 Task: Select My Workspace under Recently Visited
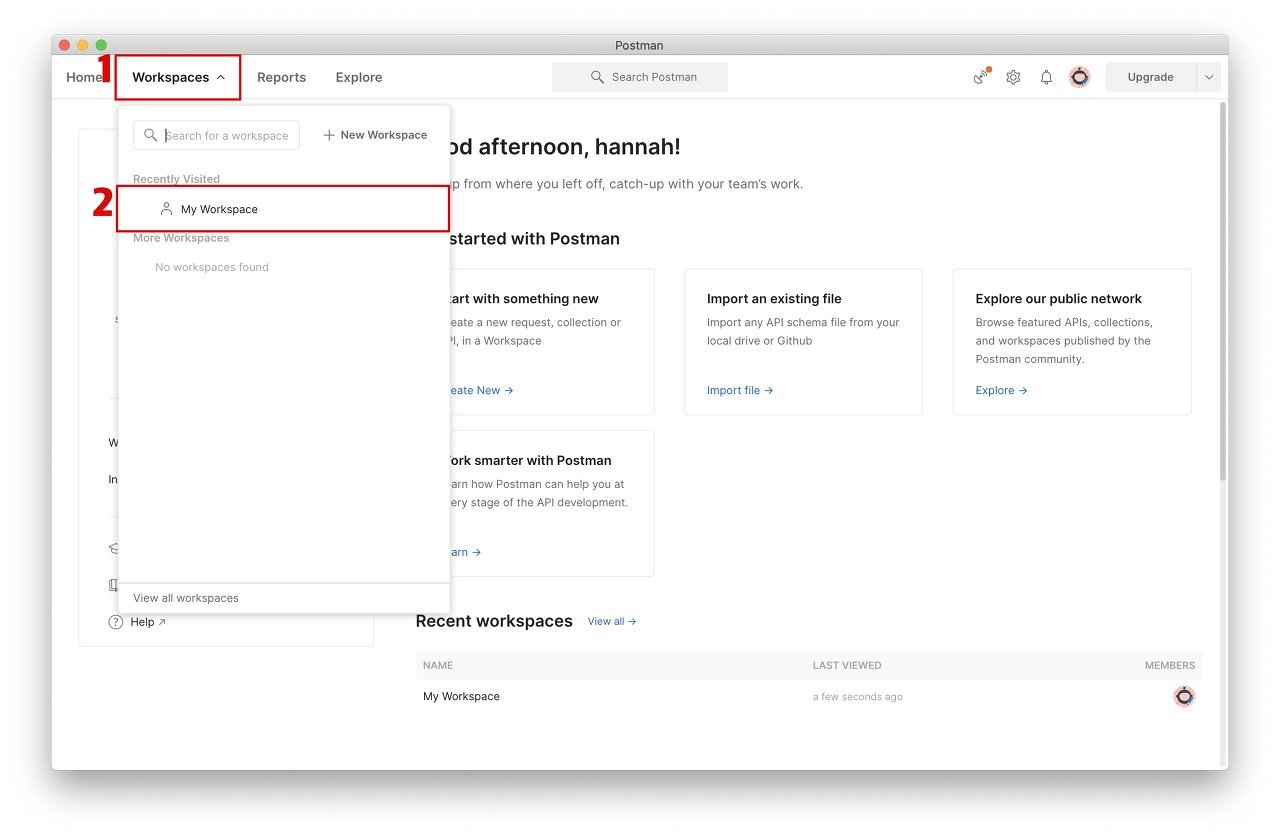click(283, 209)
